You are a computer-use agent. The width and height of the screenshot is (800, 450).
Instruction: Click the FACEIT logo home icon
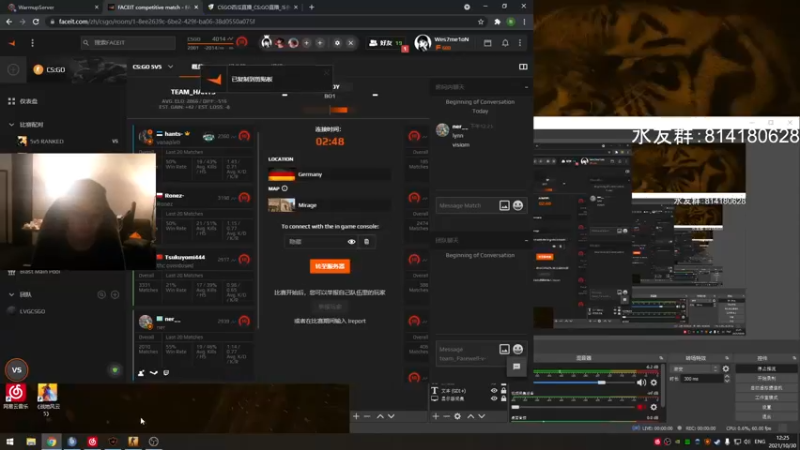click(x=12, y=43)
